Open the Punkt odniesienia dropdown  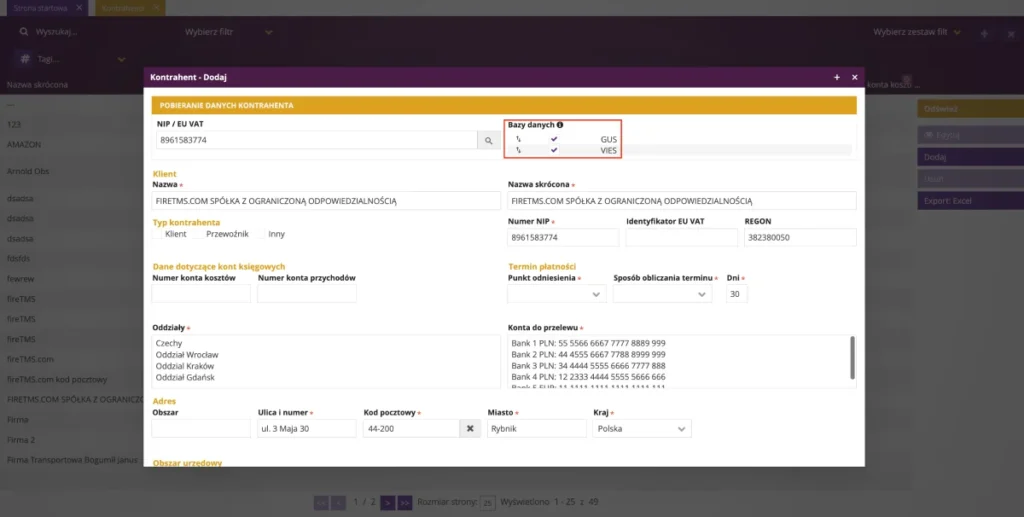click(x=556, y=294)
